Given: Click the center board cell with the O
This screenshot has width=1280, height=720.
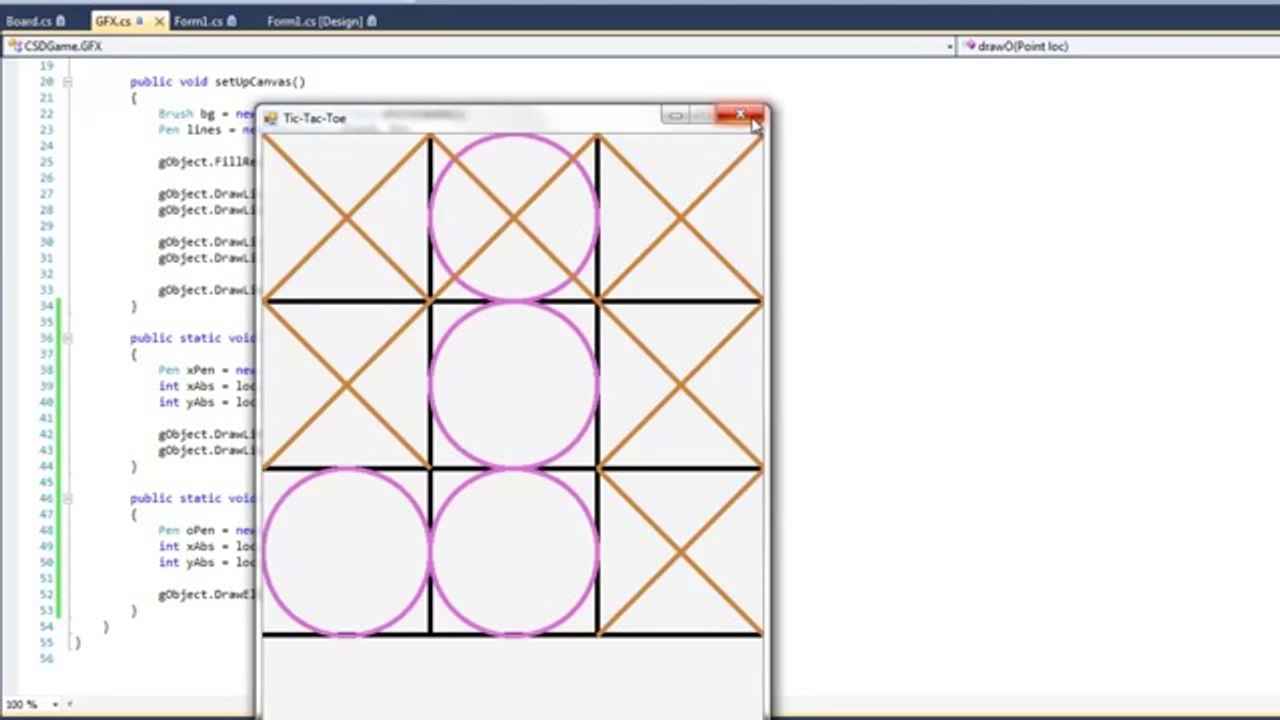Looking at the screenshot, I should pos(514,384).
